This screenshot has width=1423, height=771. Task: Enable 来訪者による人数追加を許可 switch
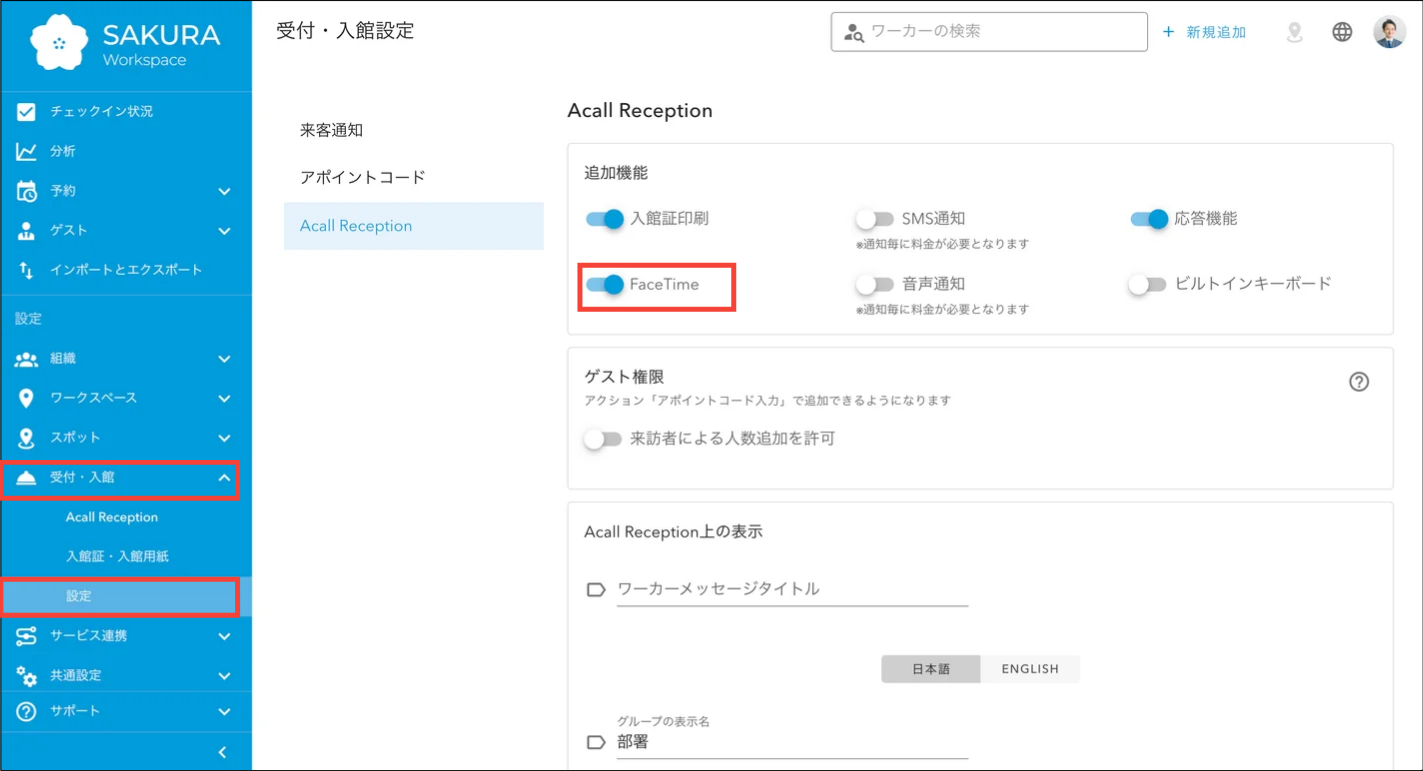click(603, 439)
